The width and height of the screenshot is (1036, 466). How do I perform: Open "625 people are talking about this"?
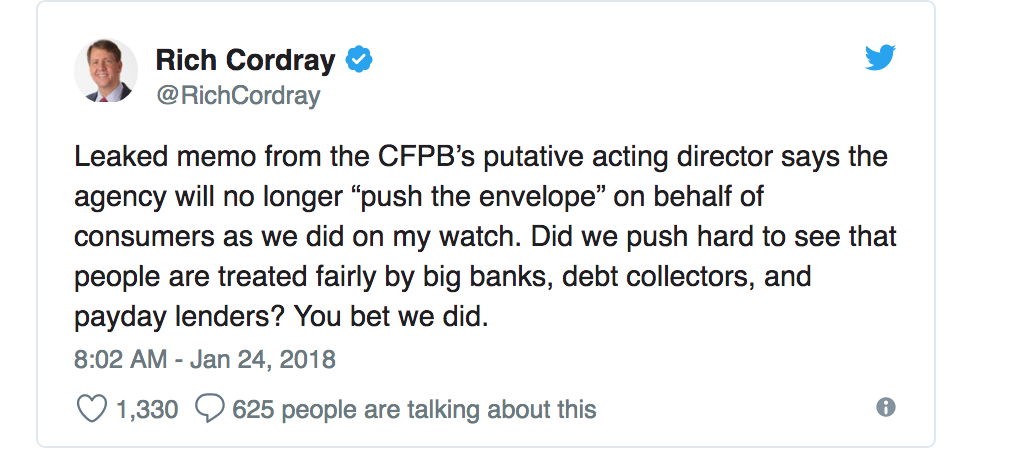coord(414,409)
